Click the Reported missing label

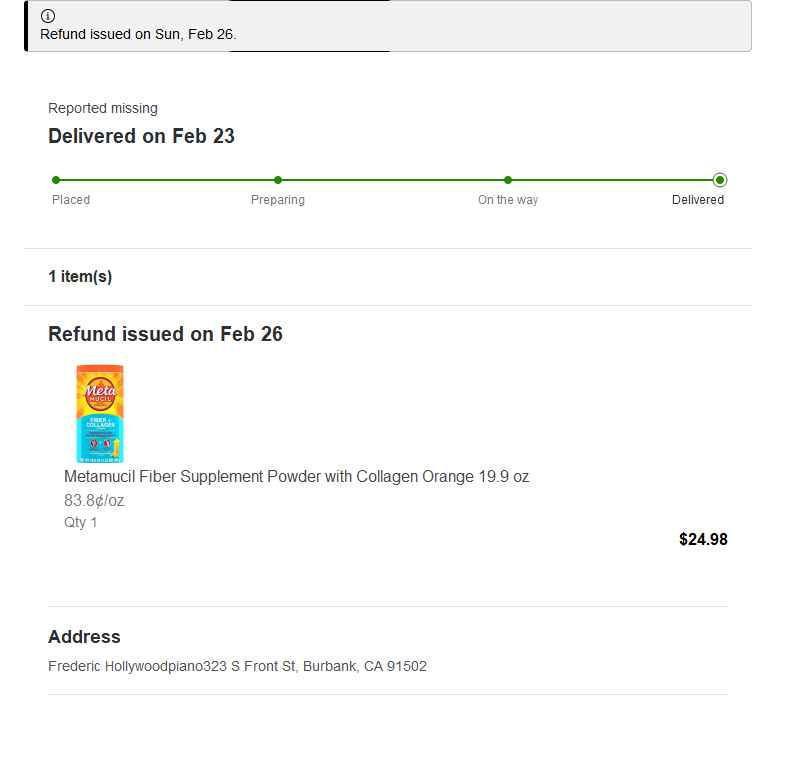point(103,108)
